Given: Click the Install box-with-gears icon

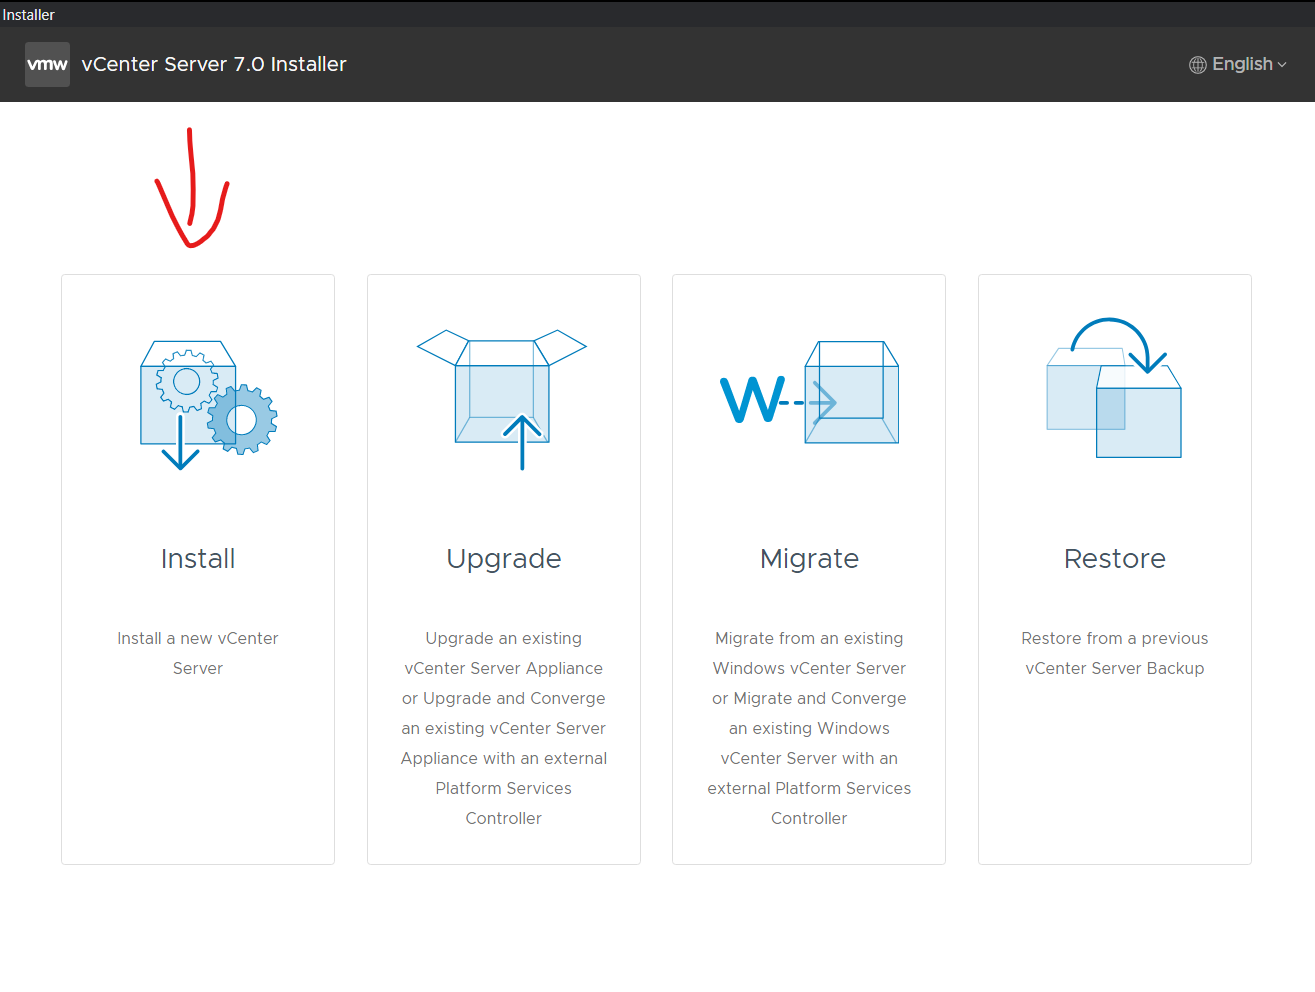Looking at the screenshot, I should point(208,405).
